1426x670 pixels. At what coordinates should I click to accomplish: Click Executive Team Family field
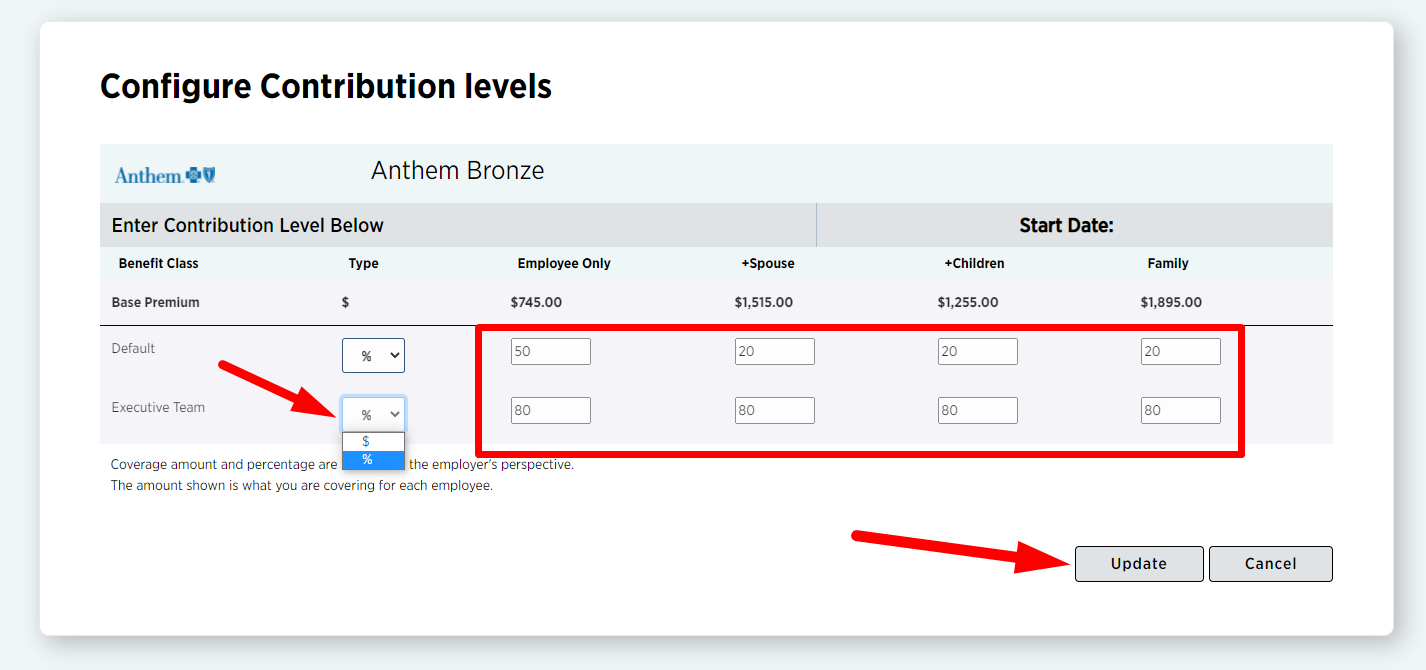(1180, 411)
